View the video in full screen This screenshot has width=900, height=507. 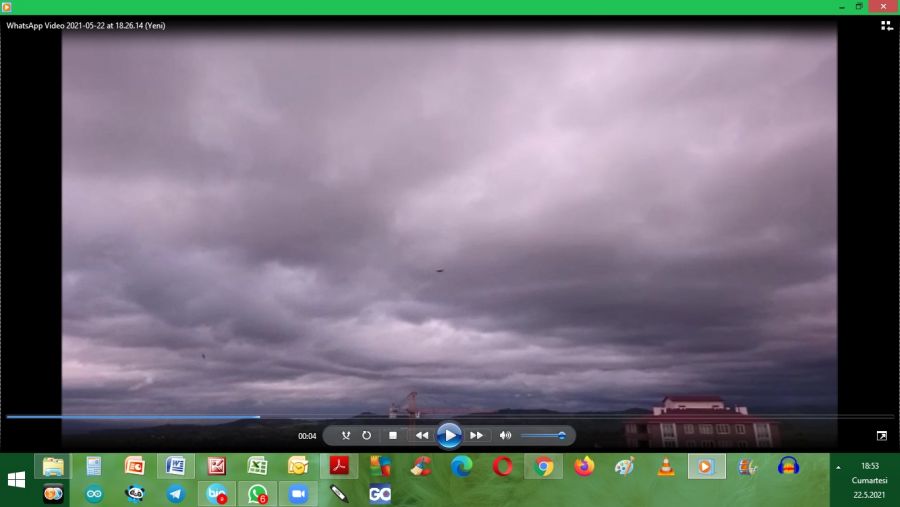coord(881,436)
